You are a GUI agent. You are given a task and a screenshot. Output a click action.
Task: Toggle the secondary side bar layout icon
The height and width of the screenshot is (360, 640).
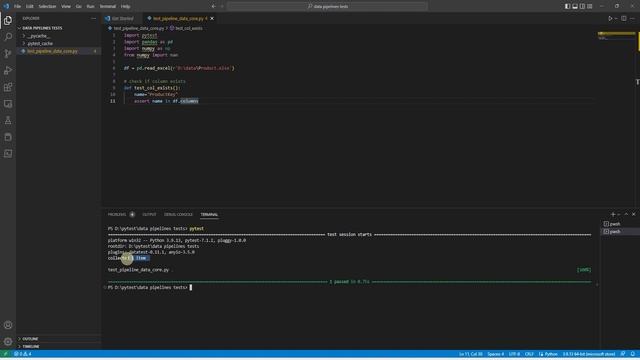pyautogui.click(x=582, y=6)
